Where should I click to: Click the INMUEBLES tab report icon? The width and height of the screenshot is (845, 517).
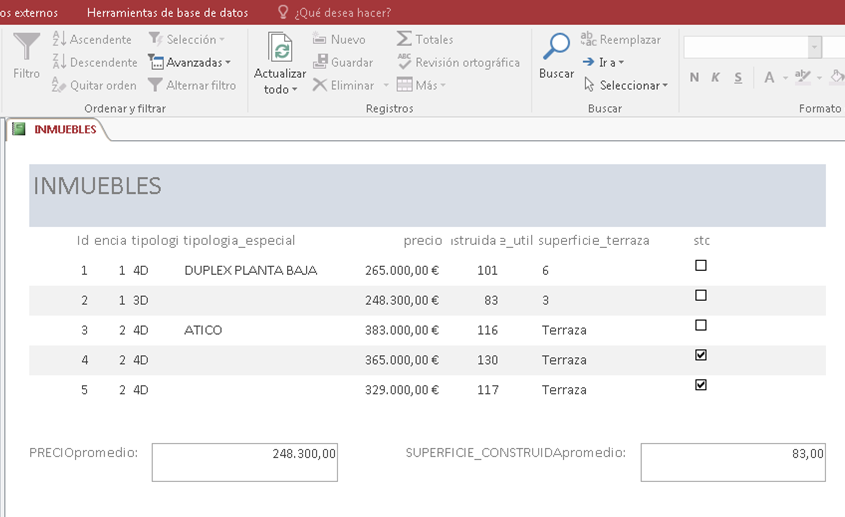click(19, 129)
